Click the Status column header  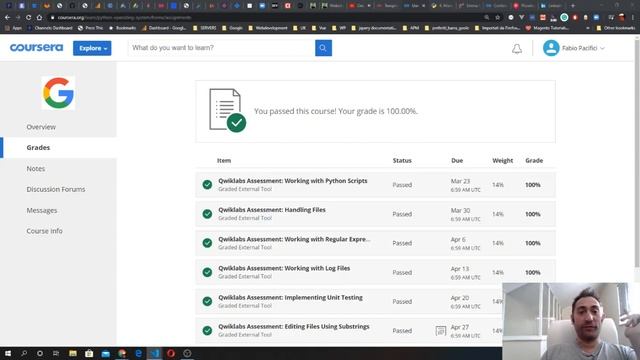pos(402,160)
